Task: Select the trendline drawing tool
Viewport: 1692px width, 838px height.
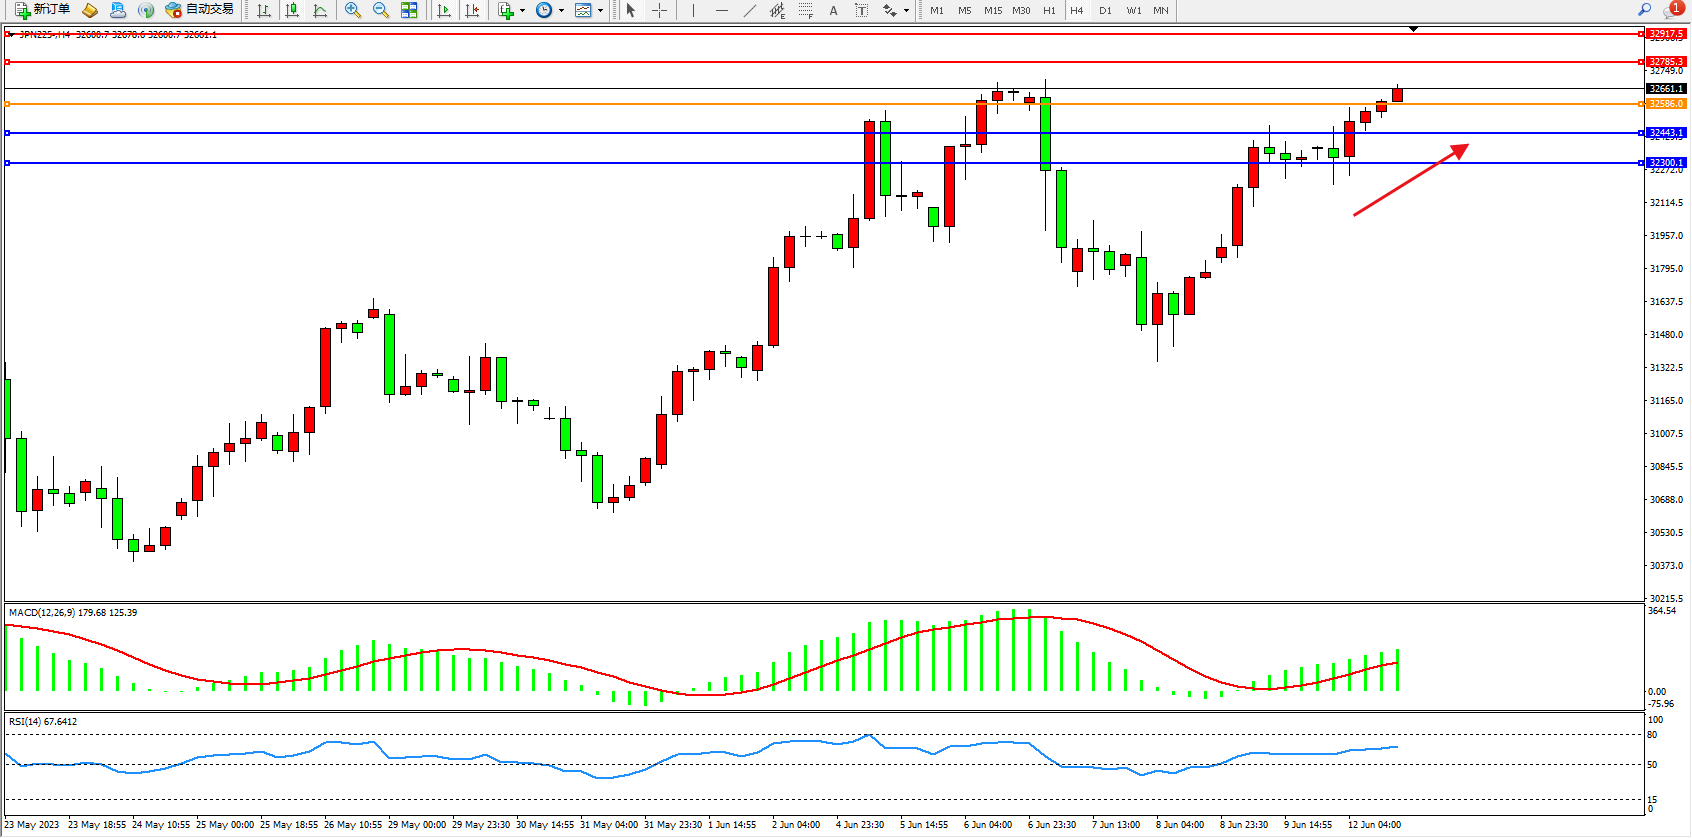Action: coord(749,10)
